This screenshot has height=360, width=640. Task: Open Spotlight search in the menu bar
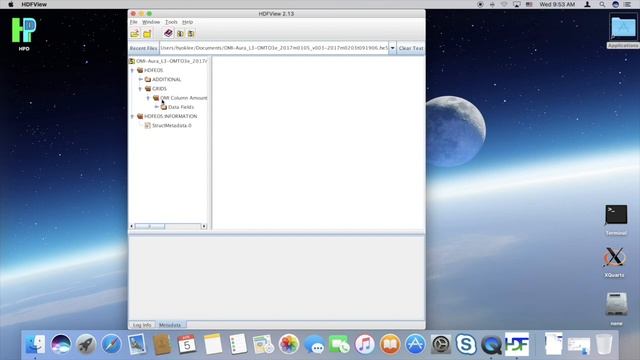point(602,4)
